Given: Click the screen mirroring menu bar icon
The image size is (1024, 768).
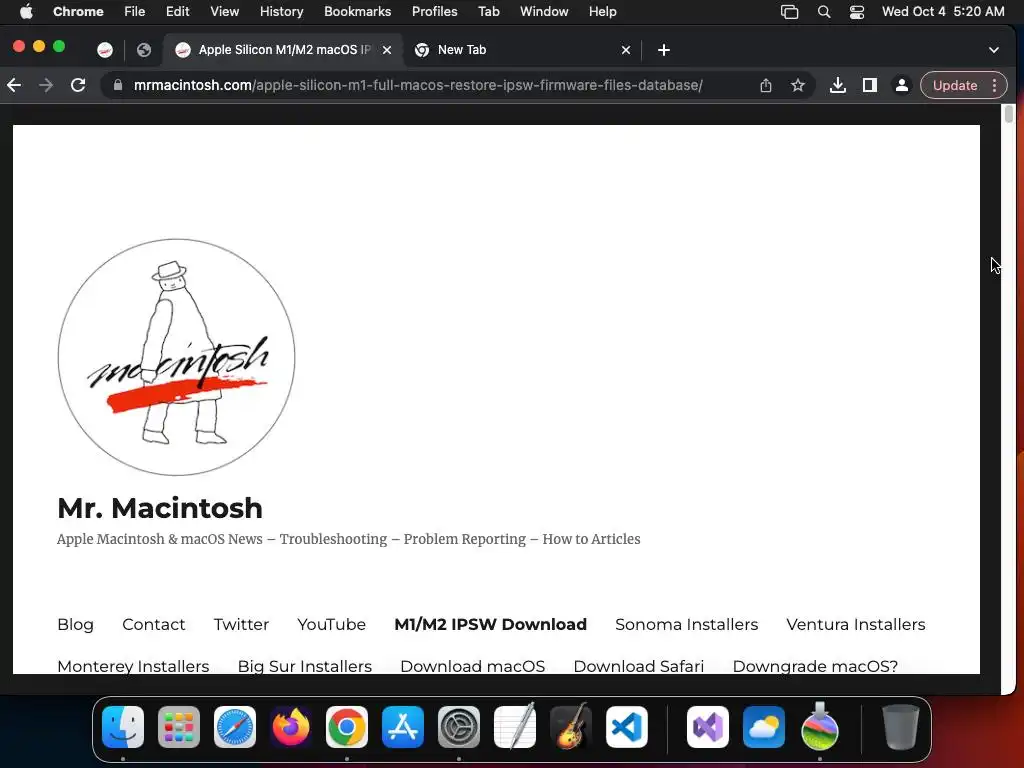Looking at the screenshot, I should coord(790,12).
